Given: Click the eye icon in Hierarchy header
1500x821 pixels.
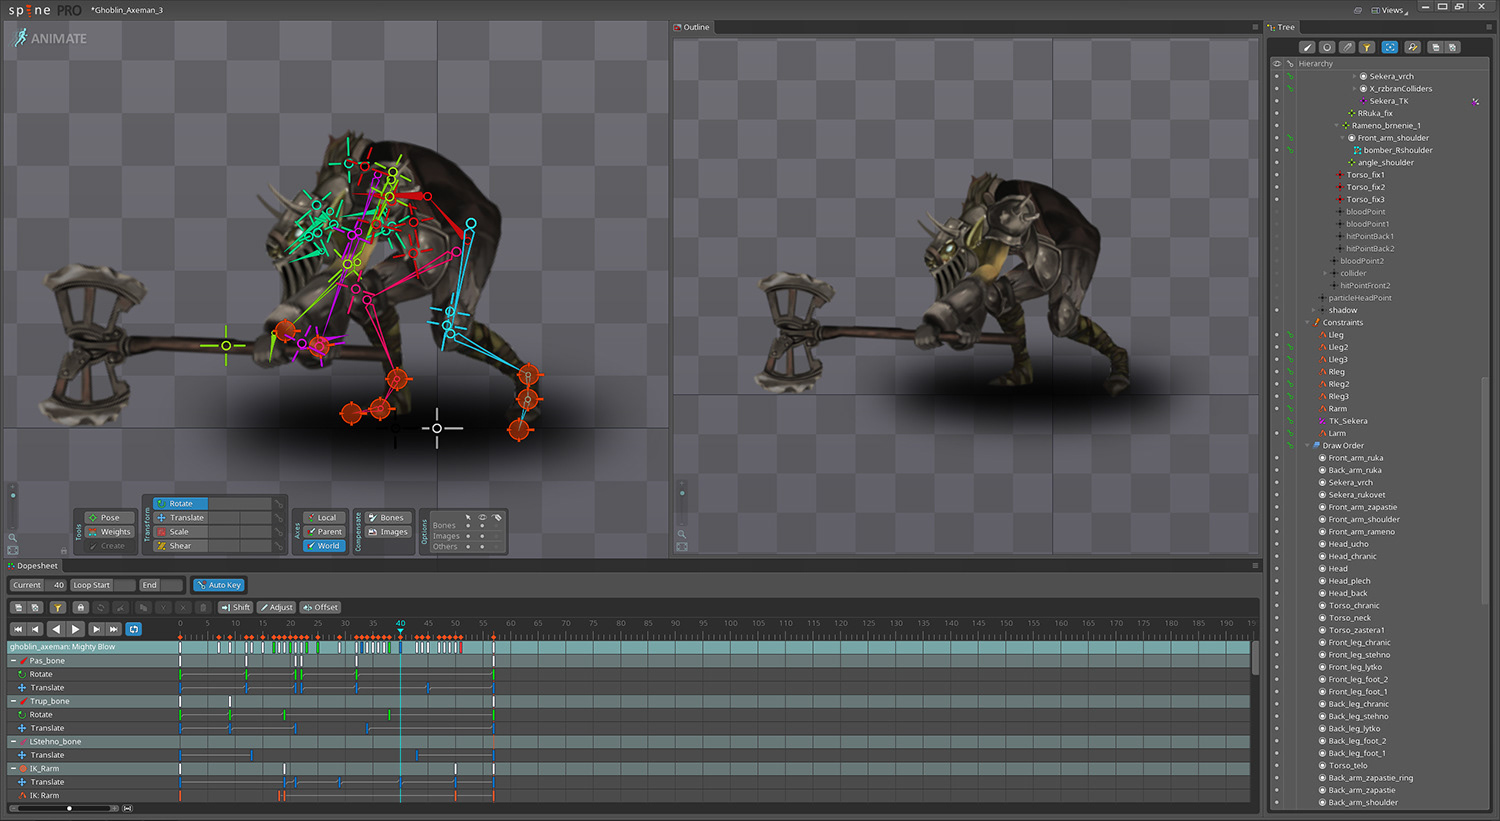Looking at the screenshot, I should 1277,63.
